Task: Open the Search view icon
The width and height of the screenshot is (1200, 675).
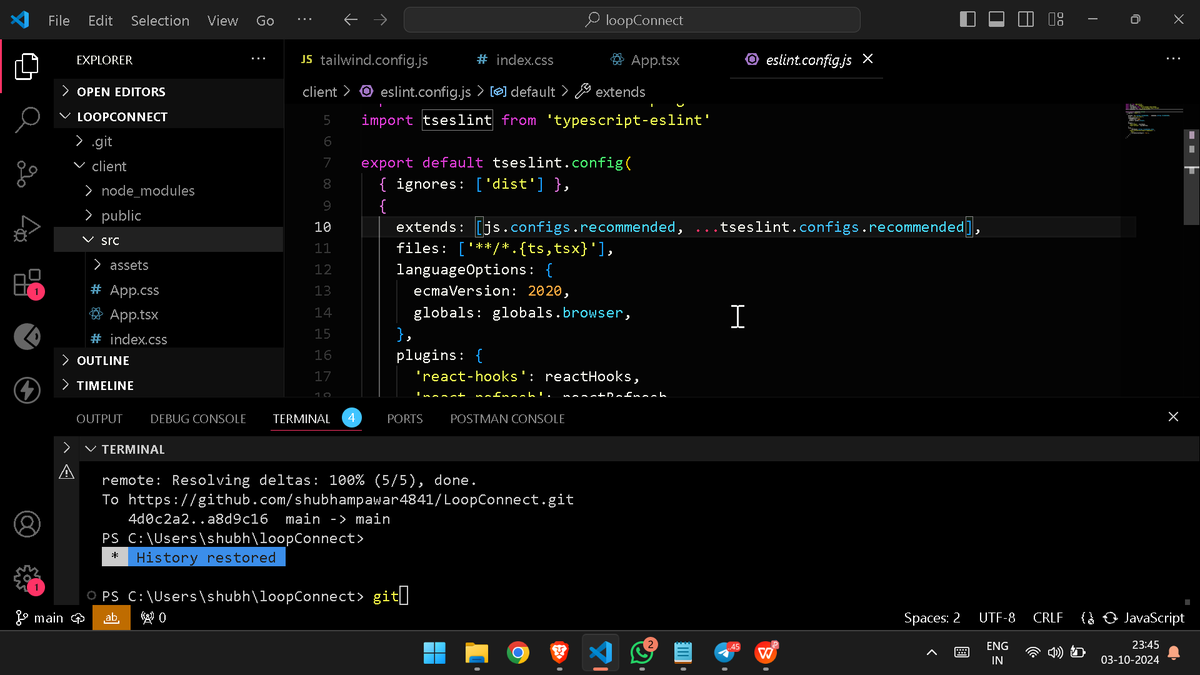Action: 27,120
